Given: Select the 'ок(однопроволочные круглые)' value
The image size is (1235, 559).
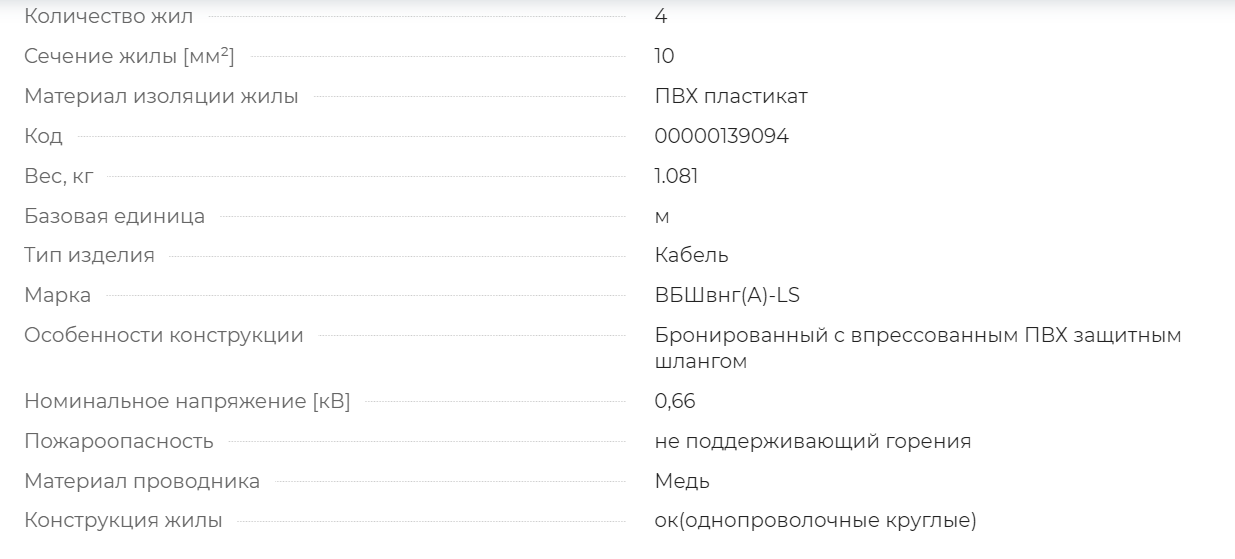Looking at the screenshot, I should pyautogui.click(x=816, y=521).
